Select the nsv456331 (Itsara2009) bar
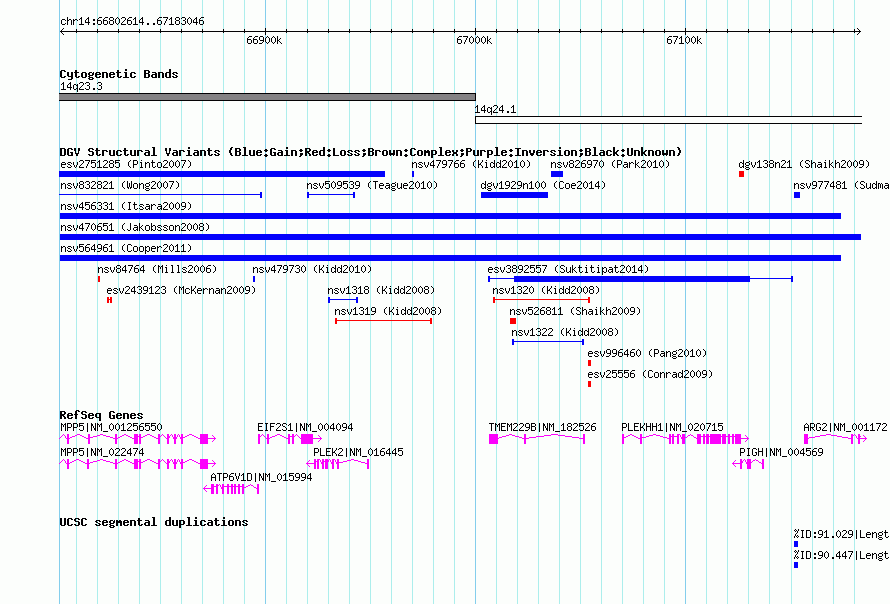The width and height of the screenshot is (890, 604). (x=450, y=216)
